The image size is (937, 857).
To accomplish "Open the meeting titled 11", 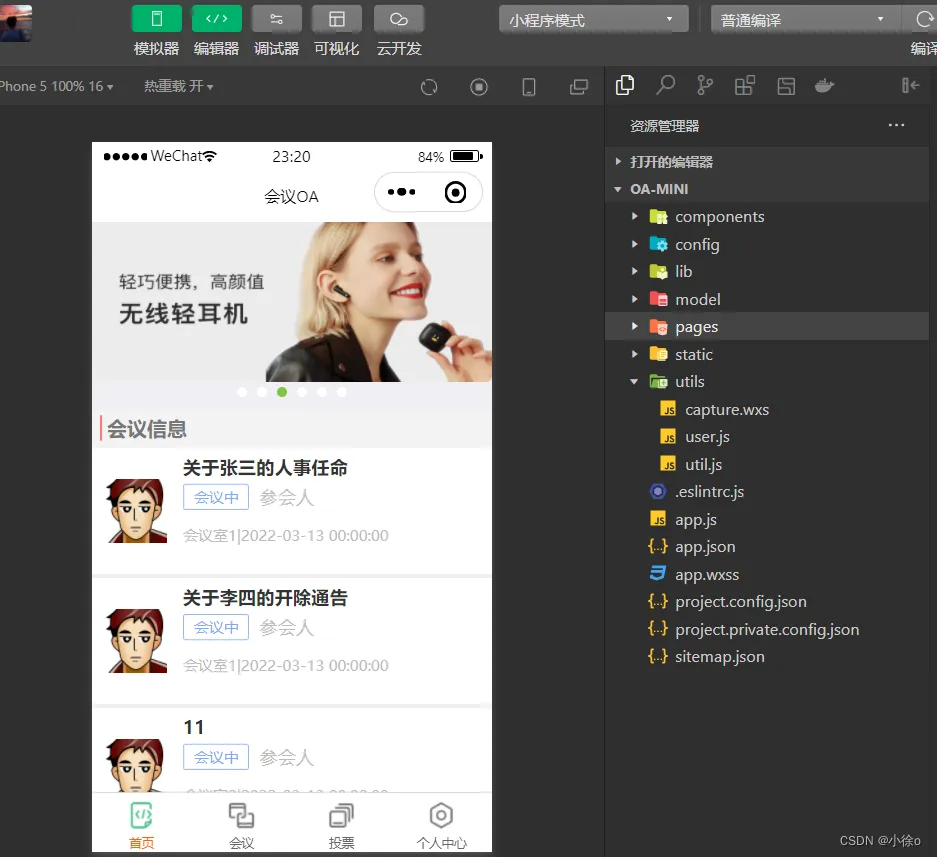I will coord(292,751).
